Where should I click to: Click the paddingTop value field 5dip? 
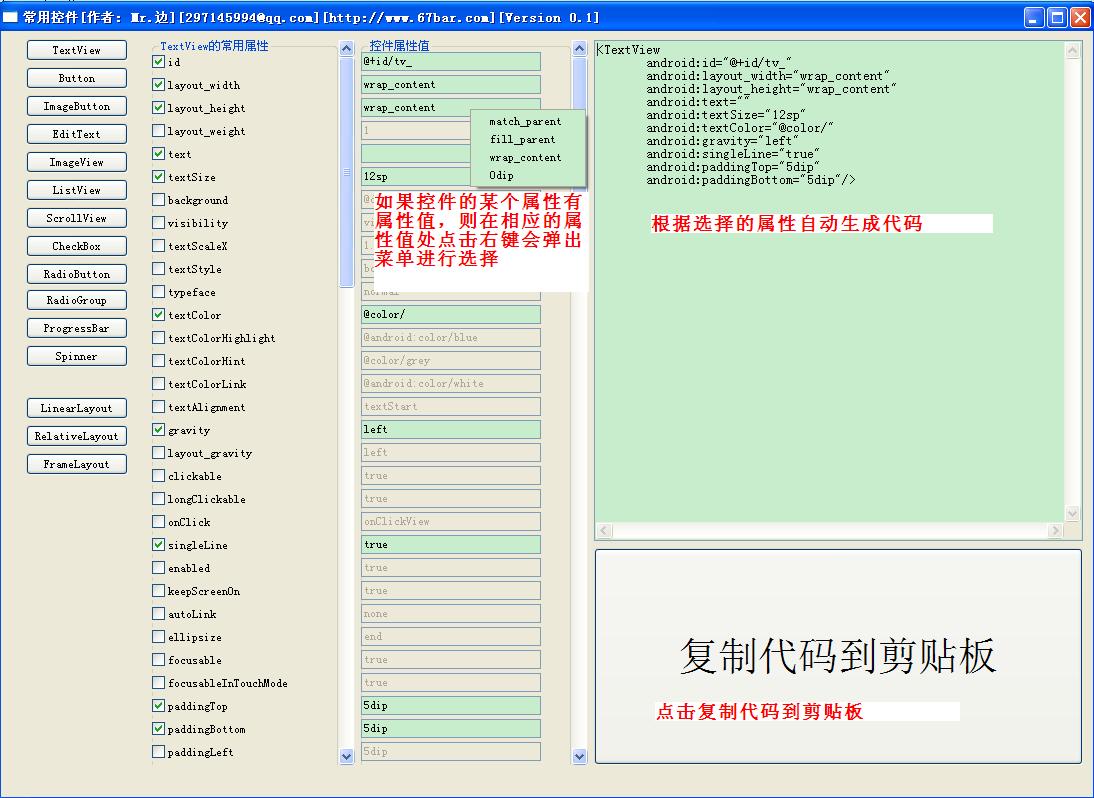click(x=451, y=706)
